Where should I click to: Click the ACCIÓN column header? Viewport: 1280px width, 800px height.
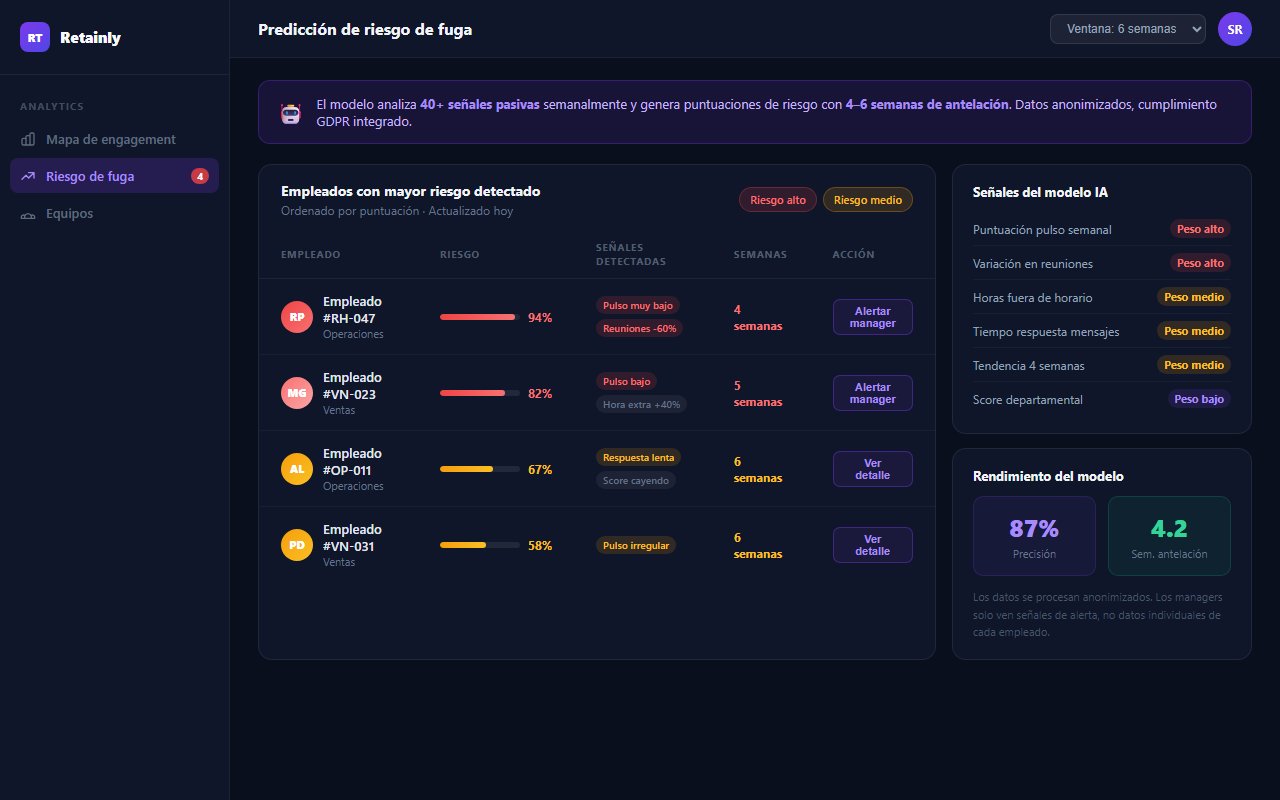click(853, 254)
